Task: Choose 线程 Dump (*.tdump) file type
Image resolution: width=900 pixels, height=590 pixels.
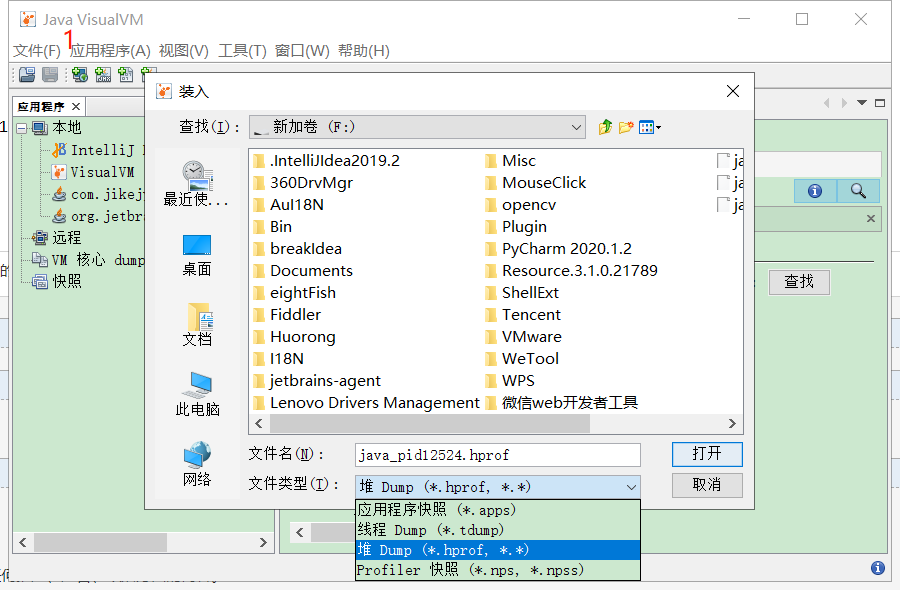Action: click(498, 530)
